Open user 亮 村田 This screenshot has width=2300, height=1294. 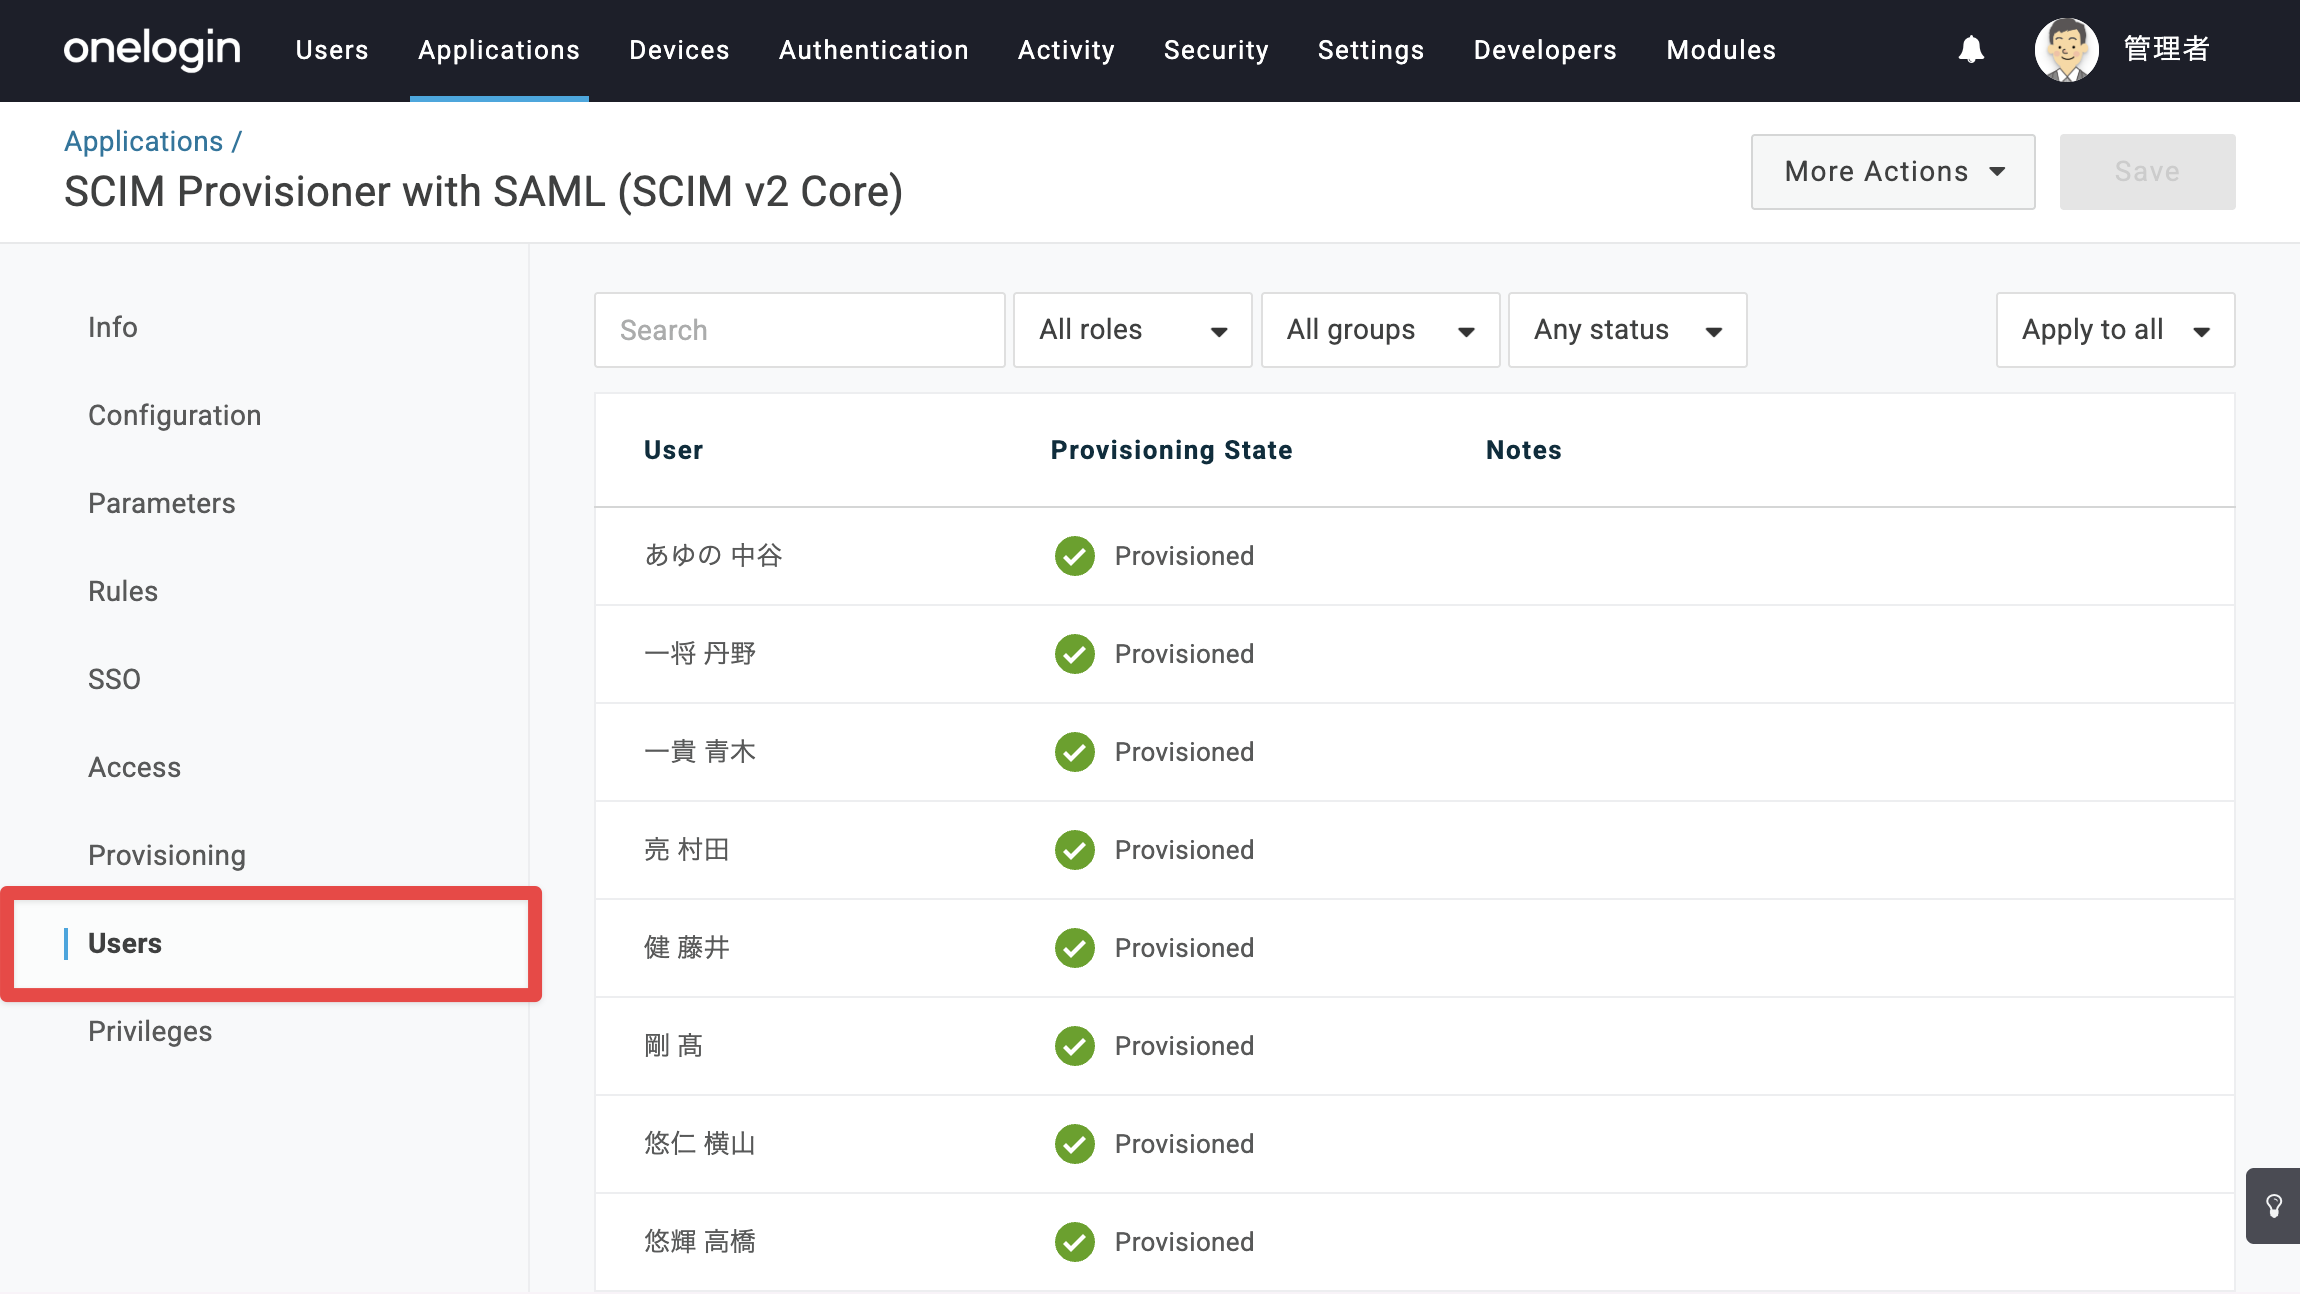[x=687, y=850]
